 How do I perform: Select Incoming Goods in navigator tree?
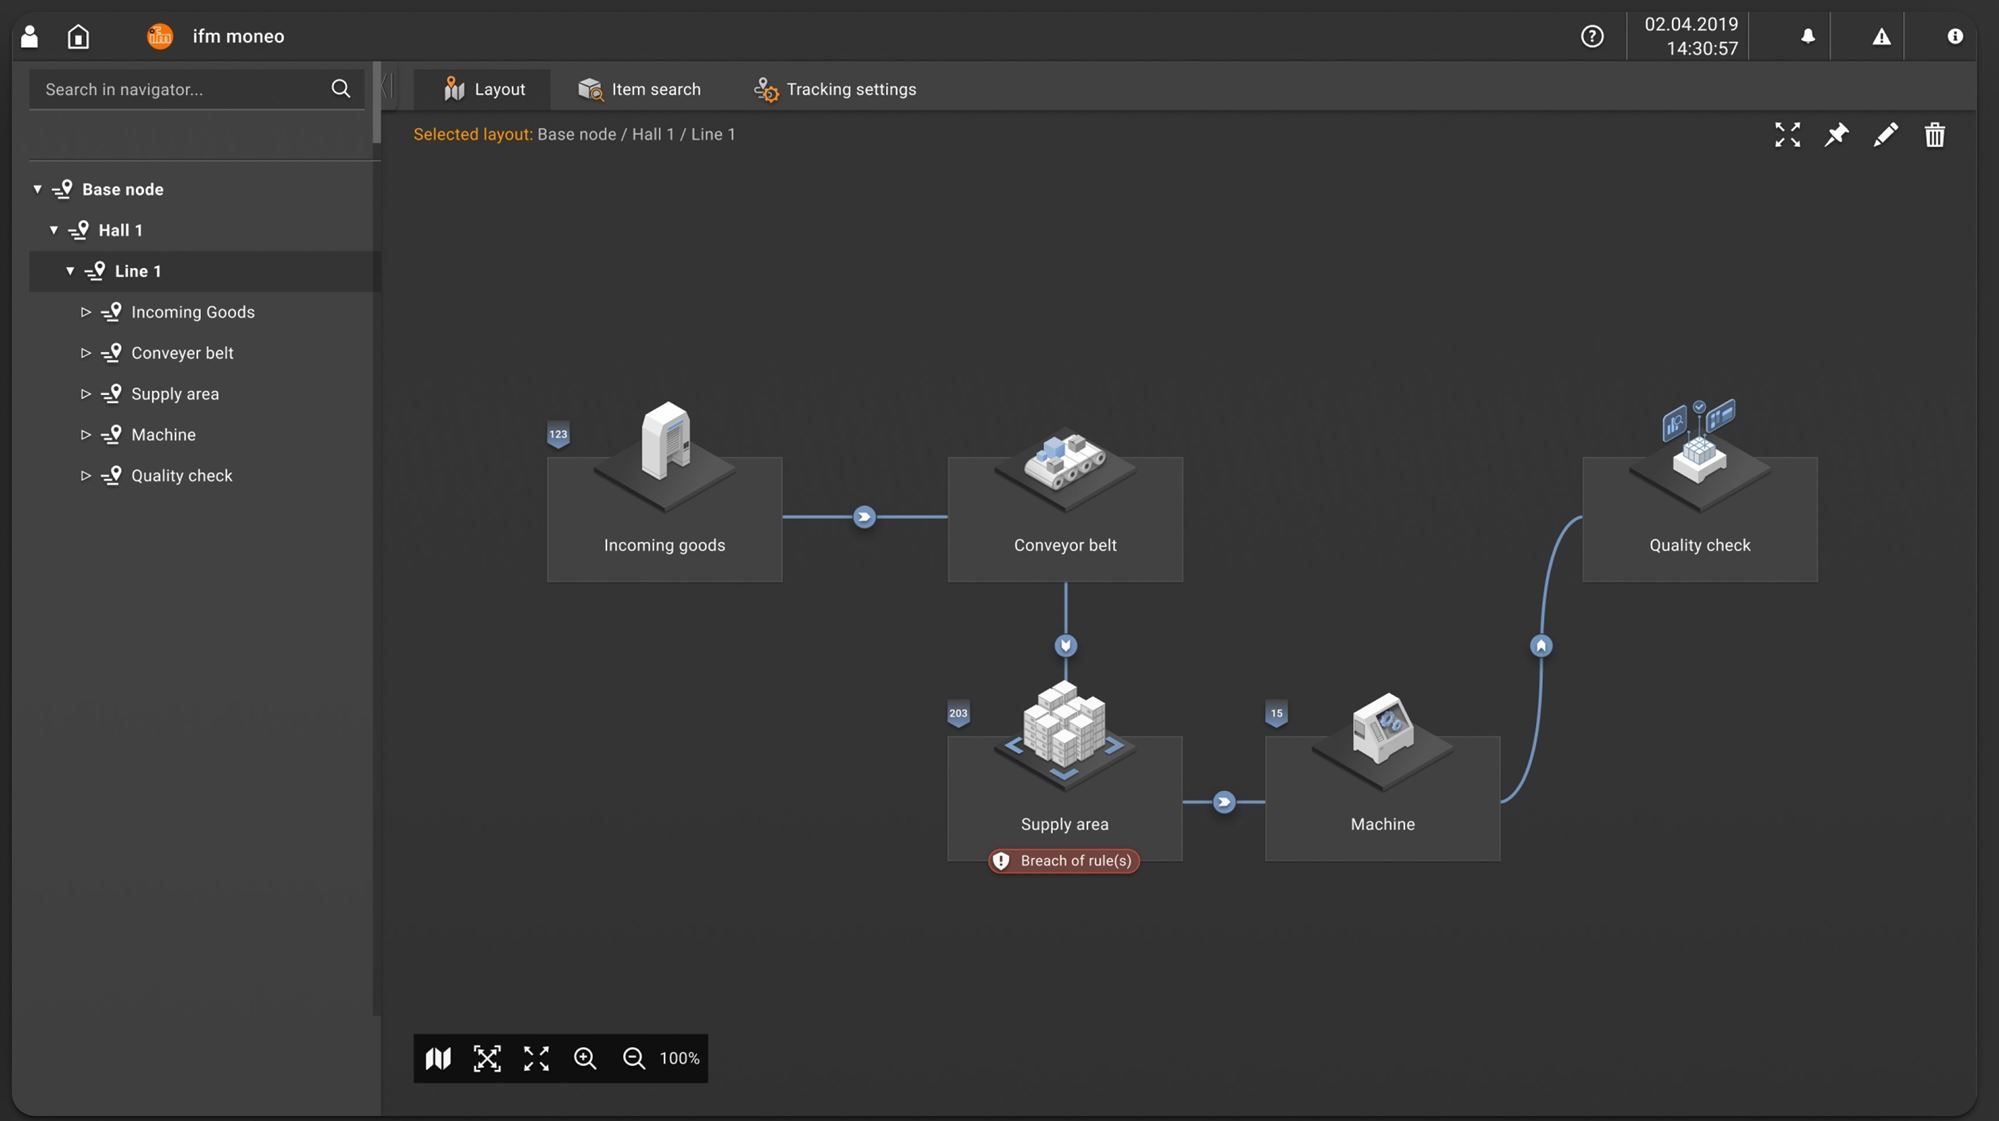[193, 312]
